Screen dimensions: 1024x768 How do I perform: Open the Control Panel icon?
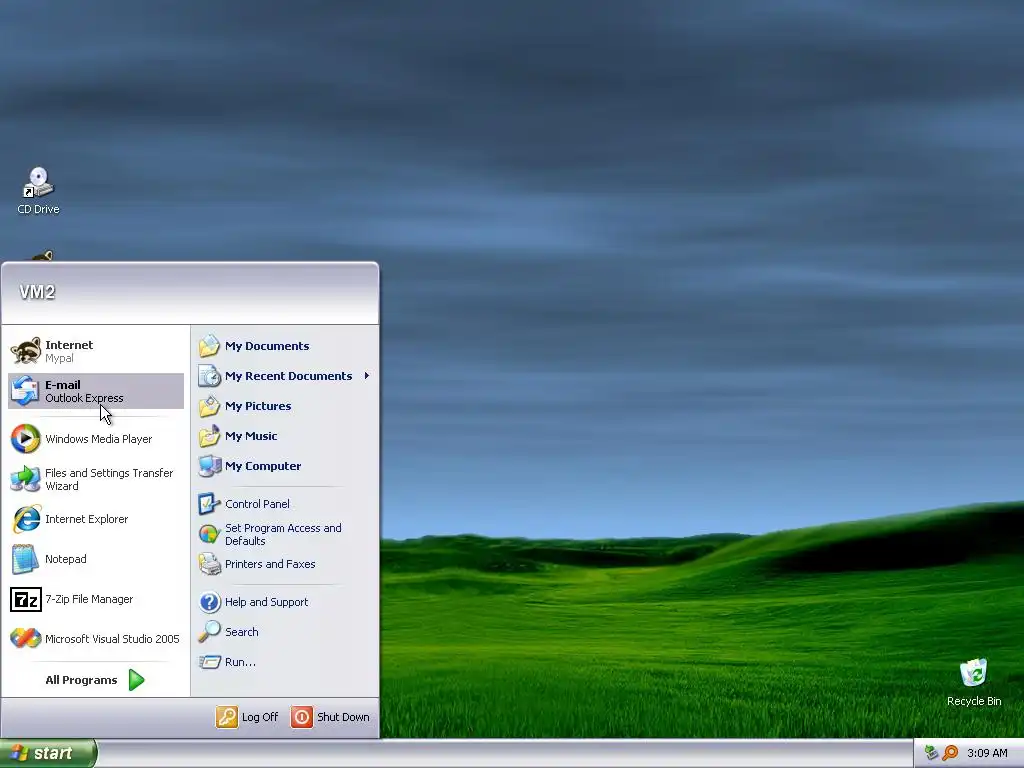pyautogui.click(x=210, y=504)
